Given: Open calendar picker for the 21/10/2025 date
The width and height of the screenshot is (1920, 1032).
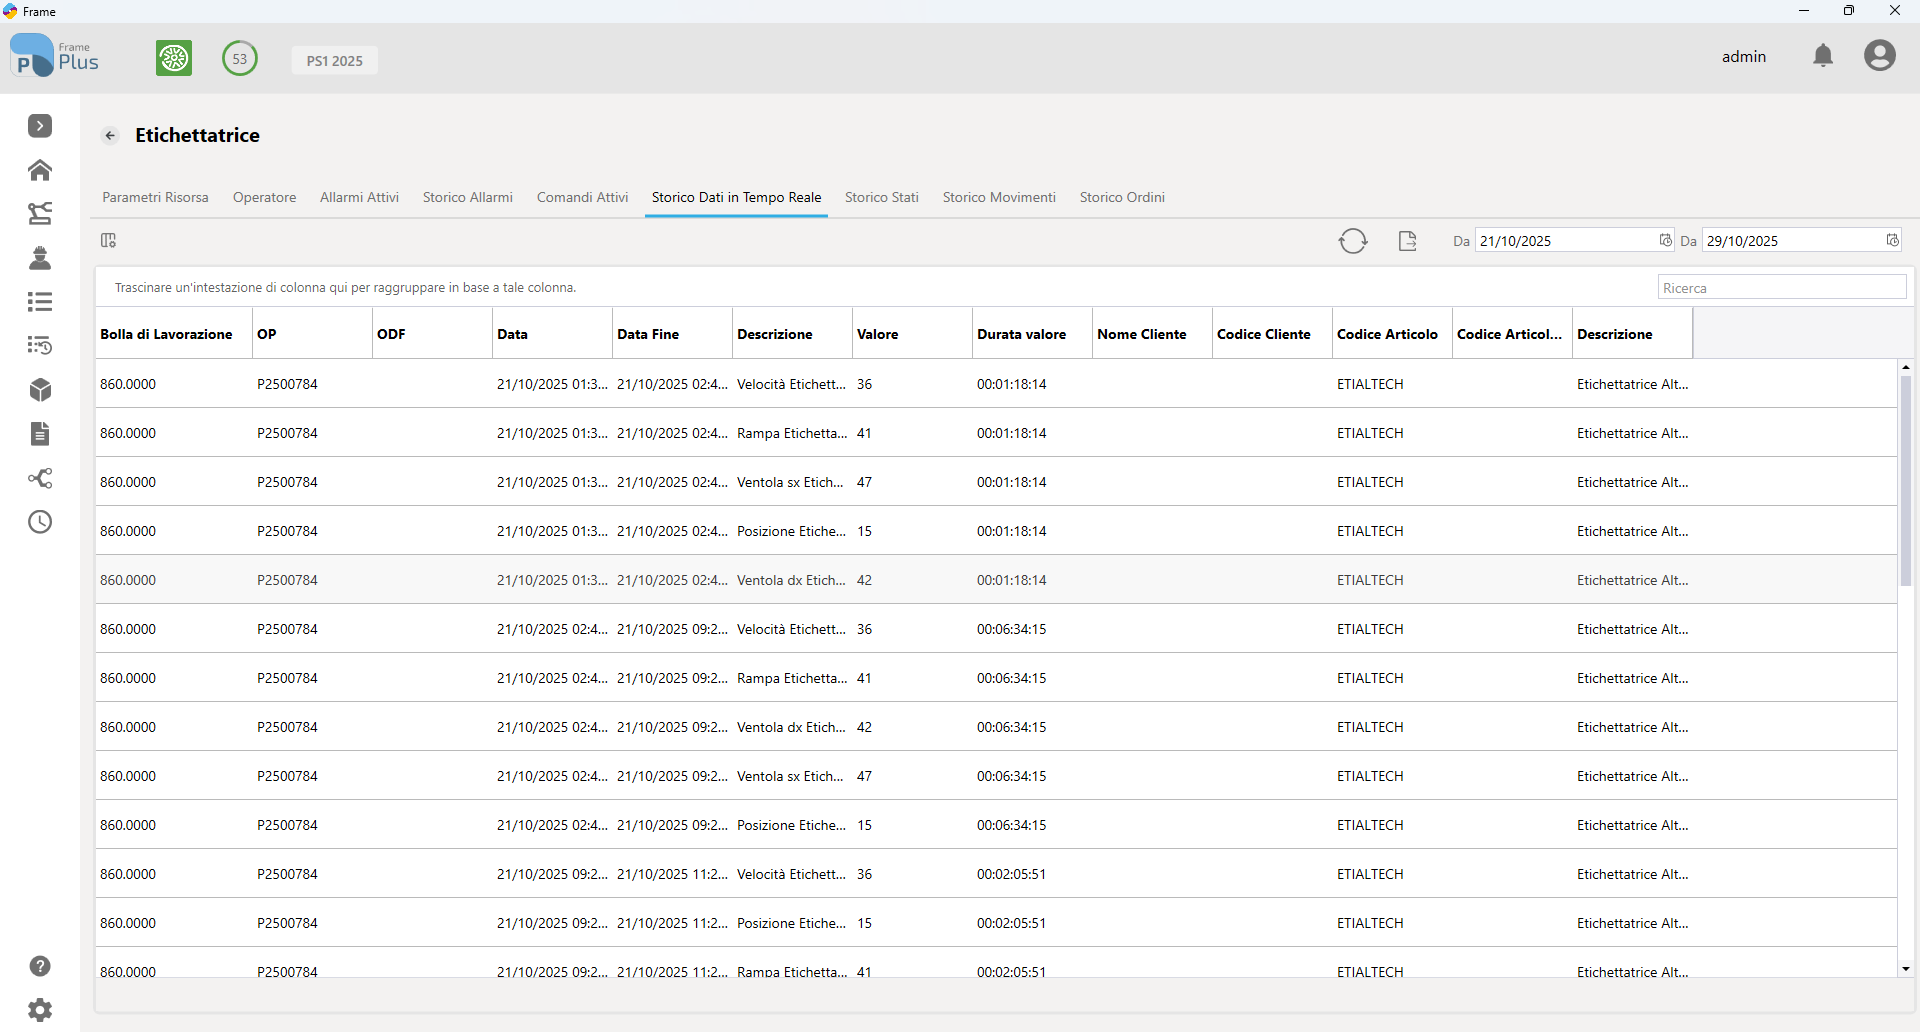Looking at the screenshot, I should coord(1665,240).
